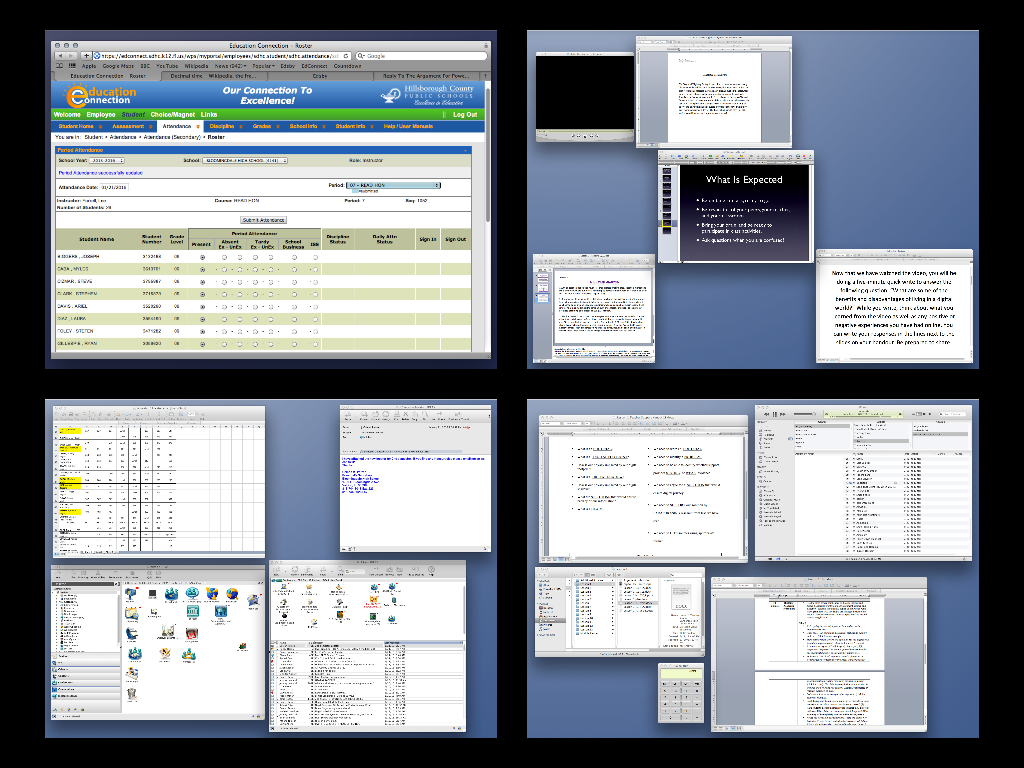Open Help / User Manuals
Image resolution: width=1024 pixels, height=768 pixels.
click(x=408, y=127)
